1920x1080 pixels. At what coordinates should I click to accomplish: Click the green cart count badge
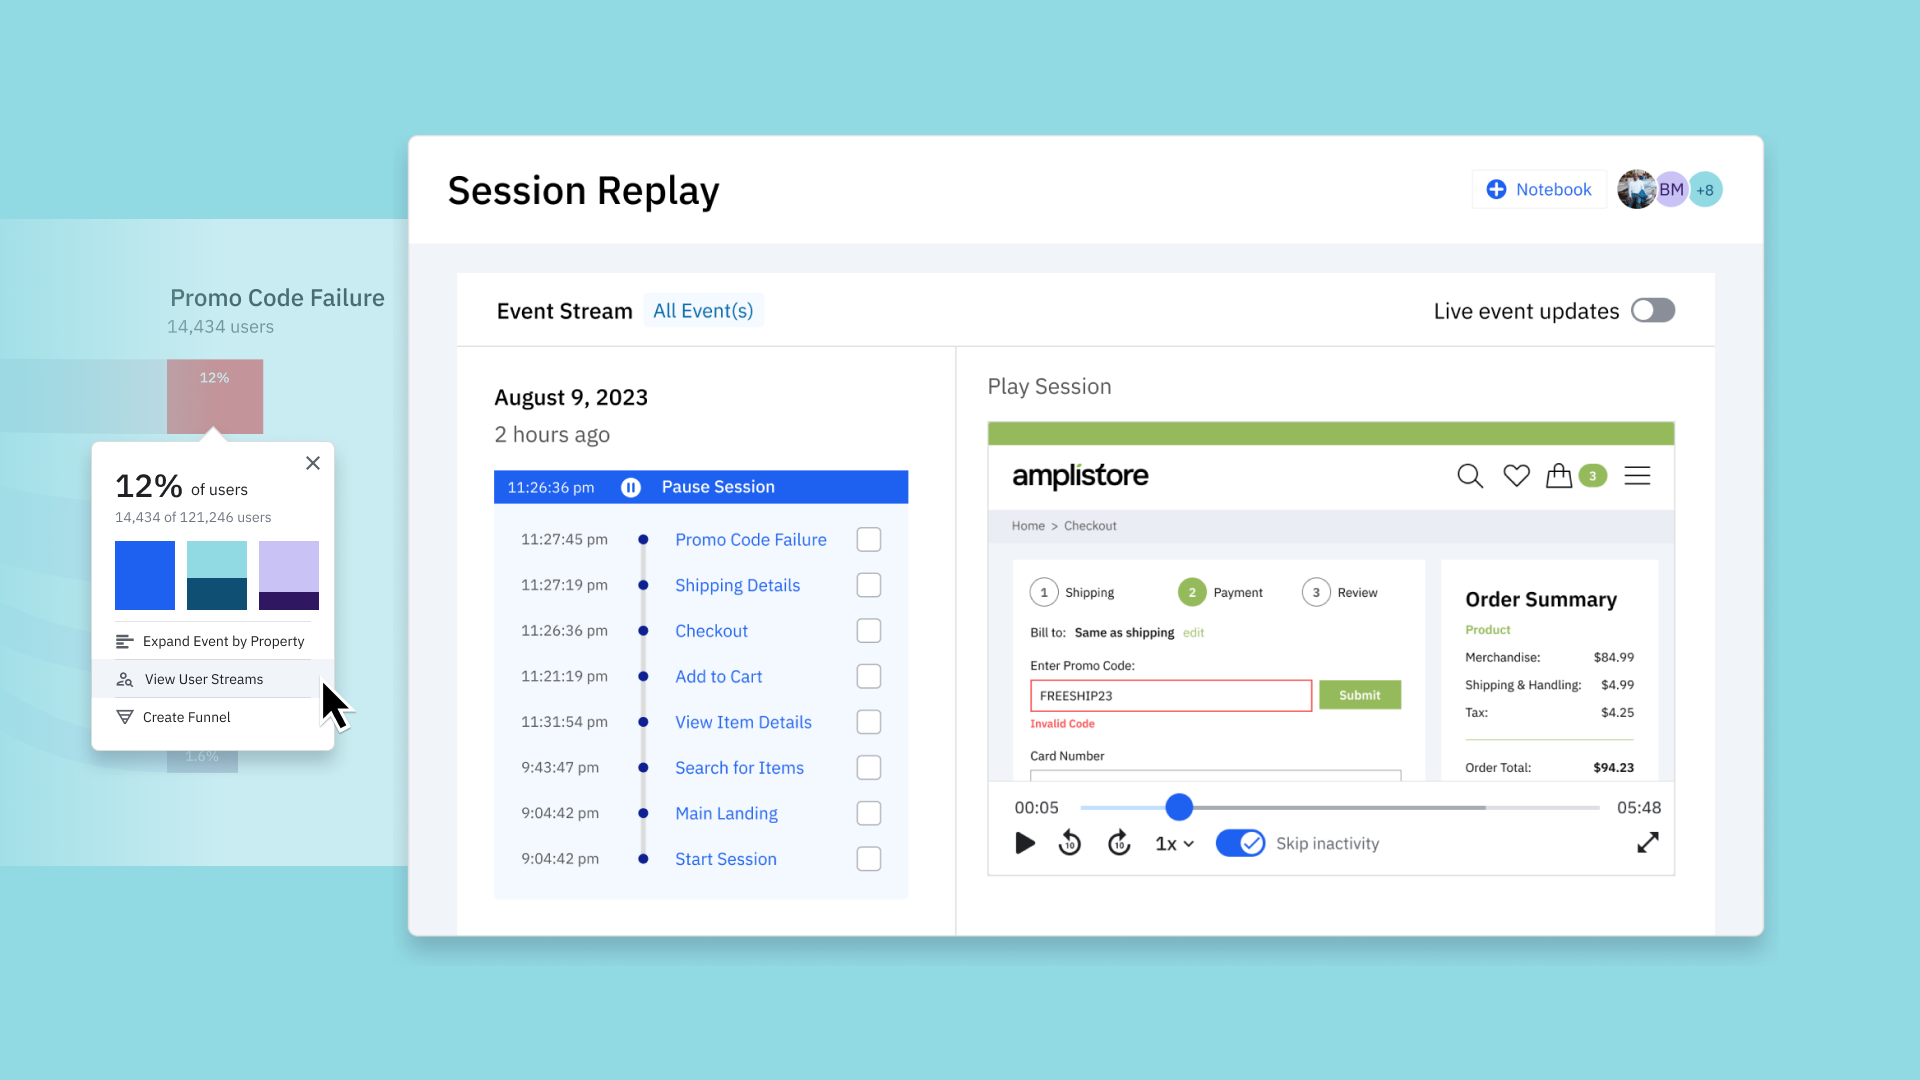point(1593,476)
